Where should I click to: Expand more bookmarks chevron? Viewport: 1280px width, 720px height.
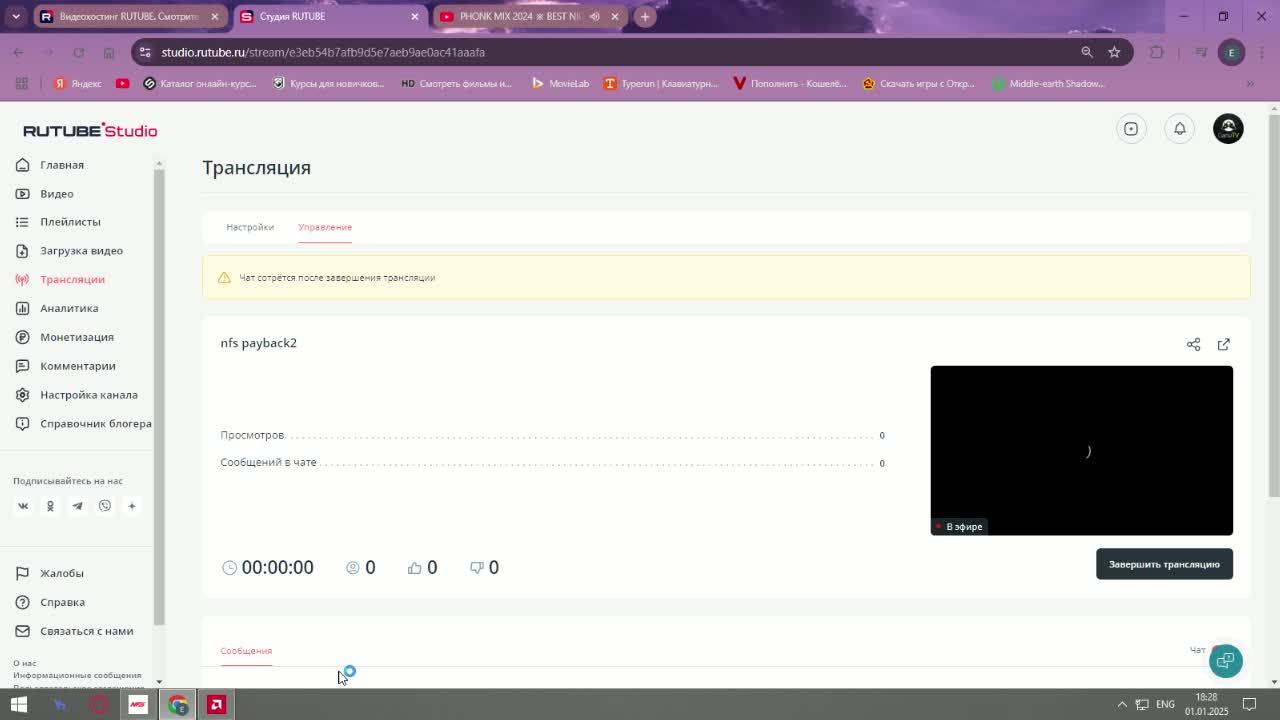point(1249,84)
